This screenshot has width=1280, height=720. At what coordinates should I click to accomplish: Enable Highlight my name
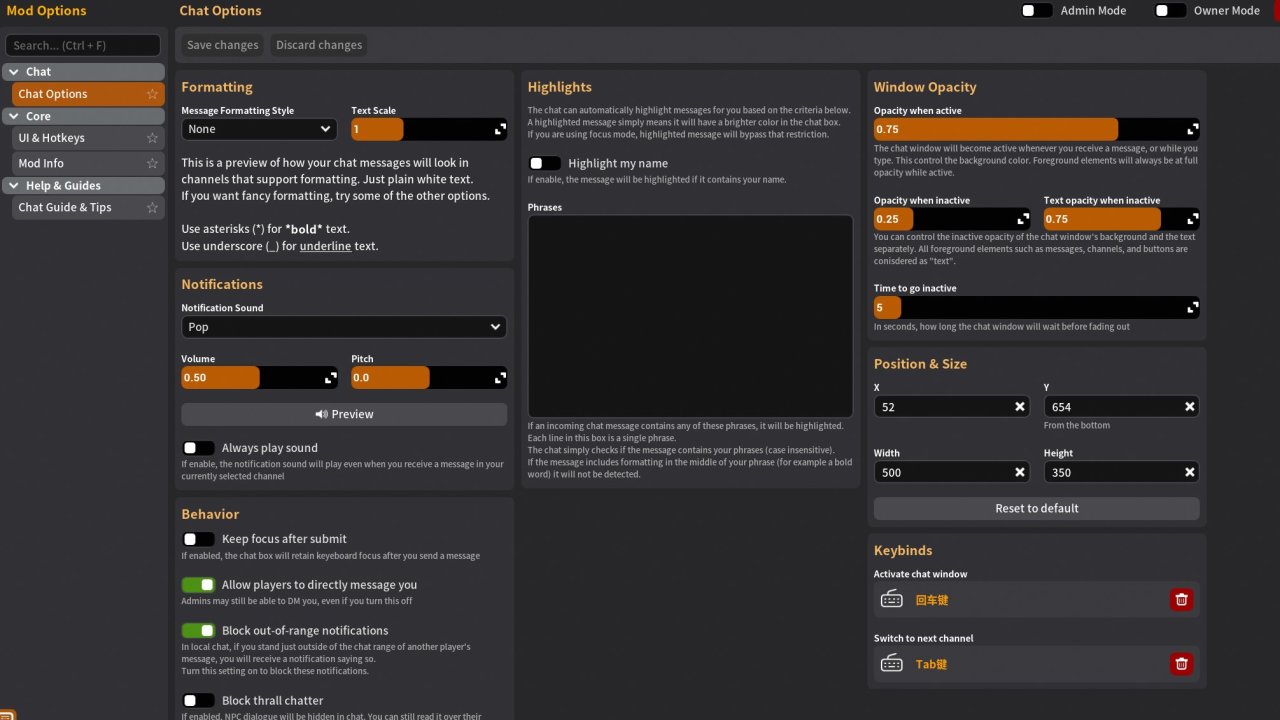[x=544, y=163]
